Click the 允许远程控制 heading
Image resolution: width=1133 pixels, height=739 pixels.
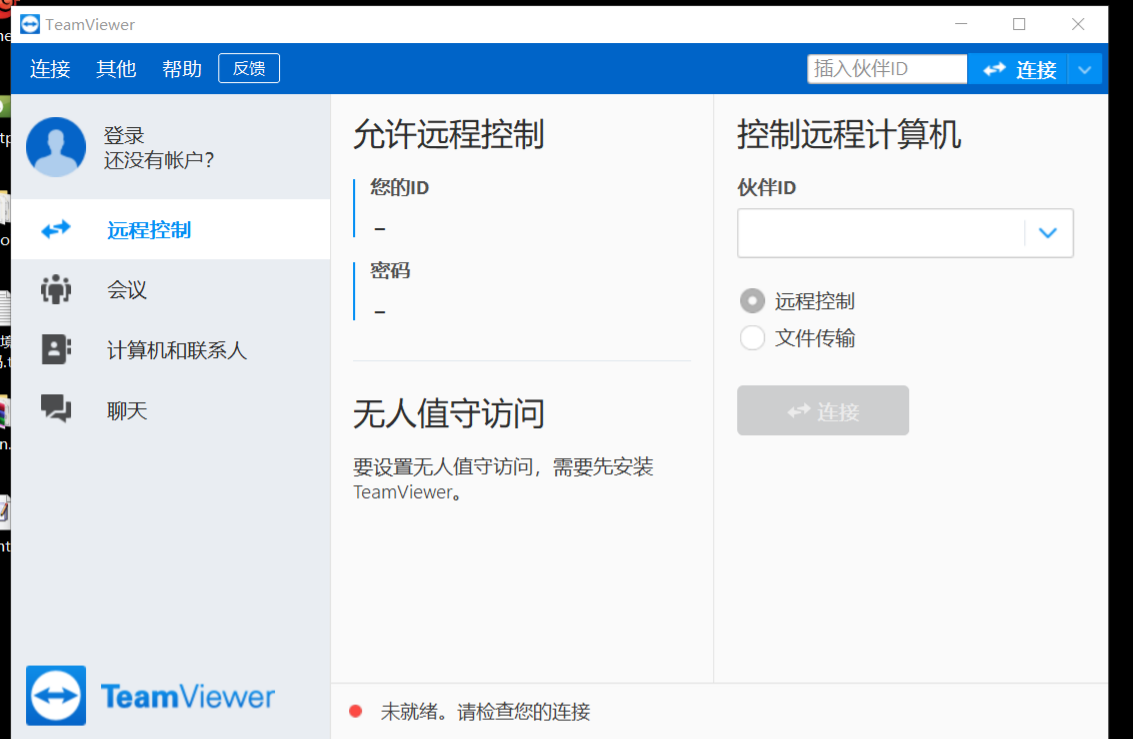coord(449,135)
